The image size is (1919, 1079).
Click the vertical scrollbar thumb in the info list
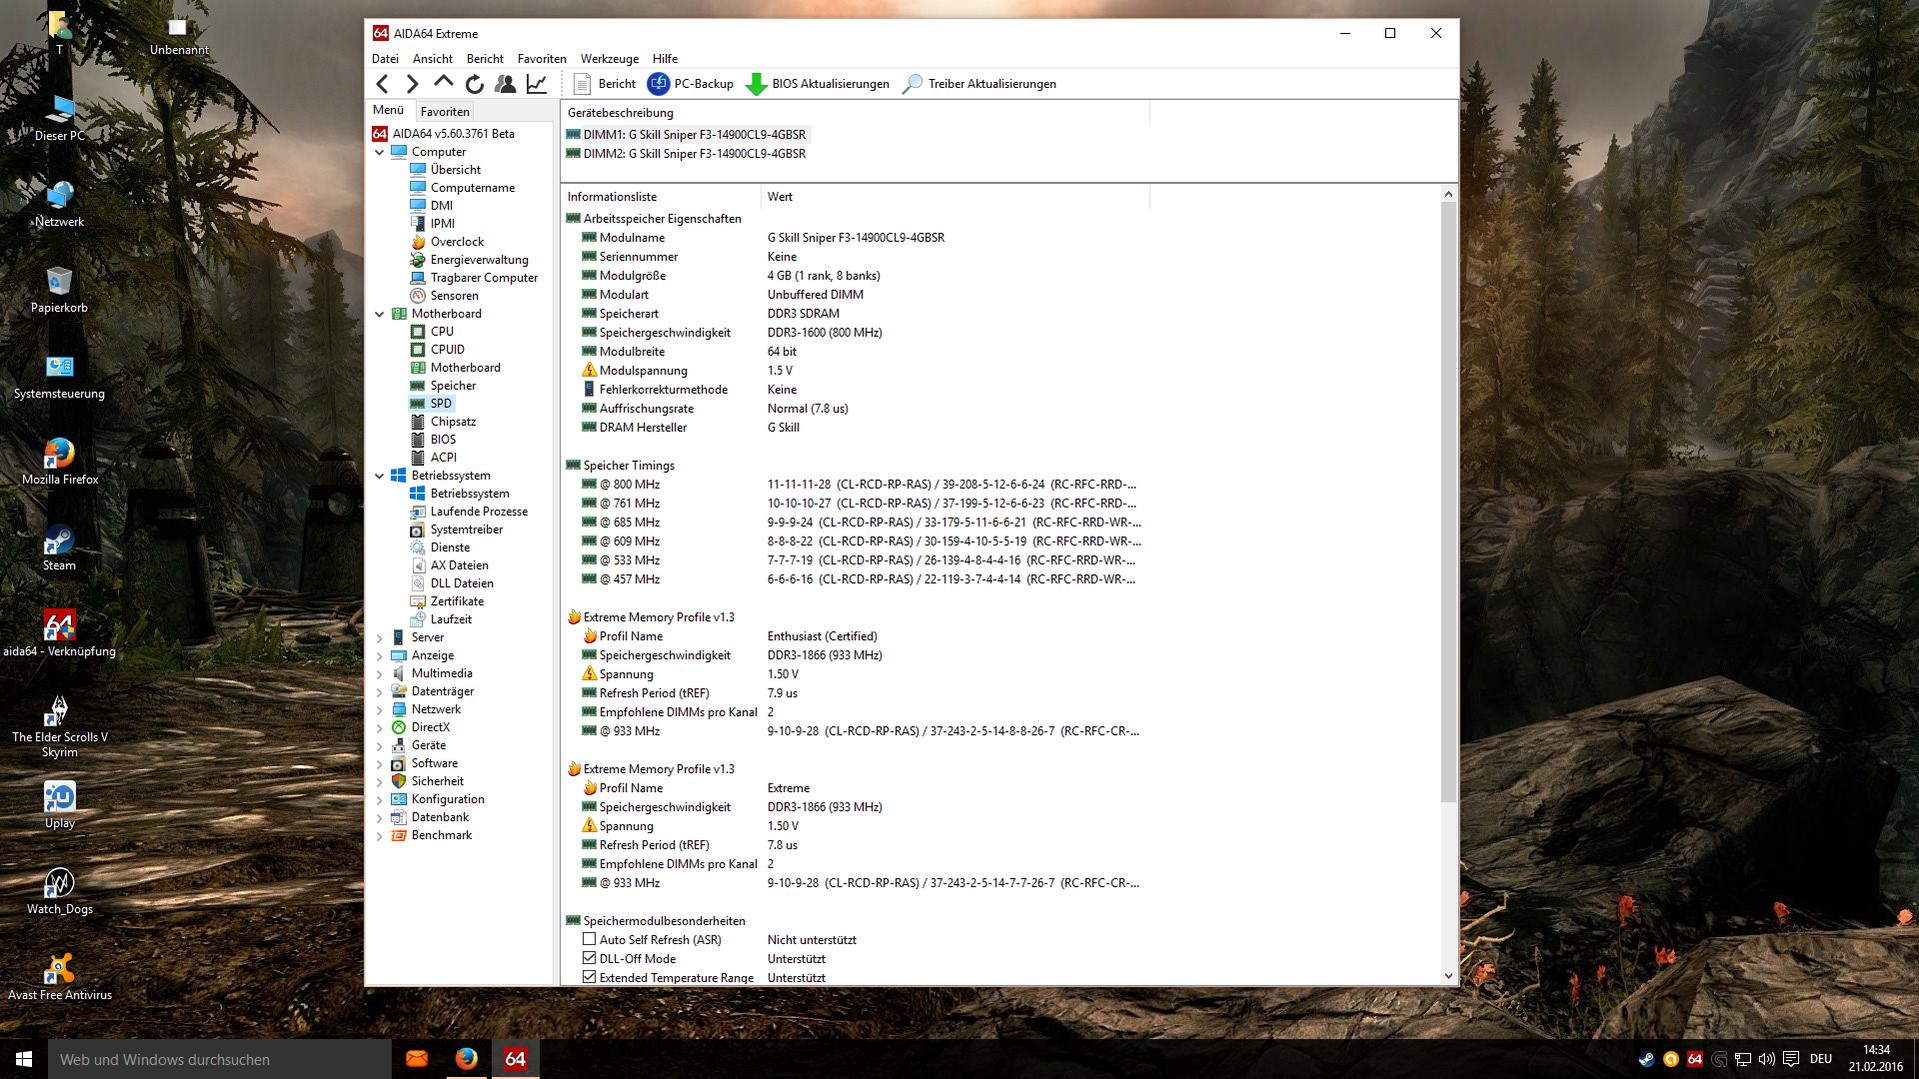pos(1448,501)
